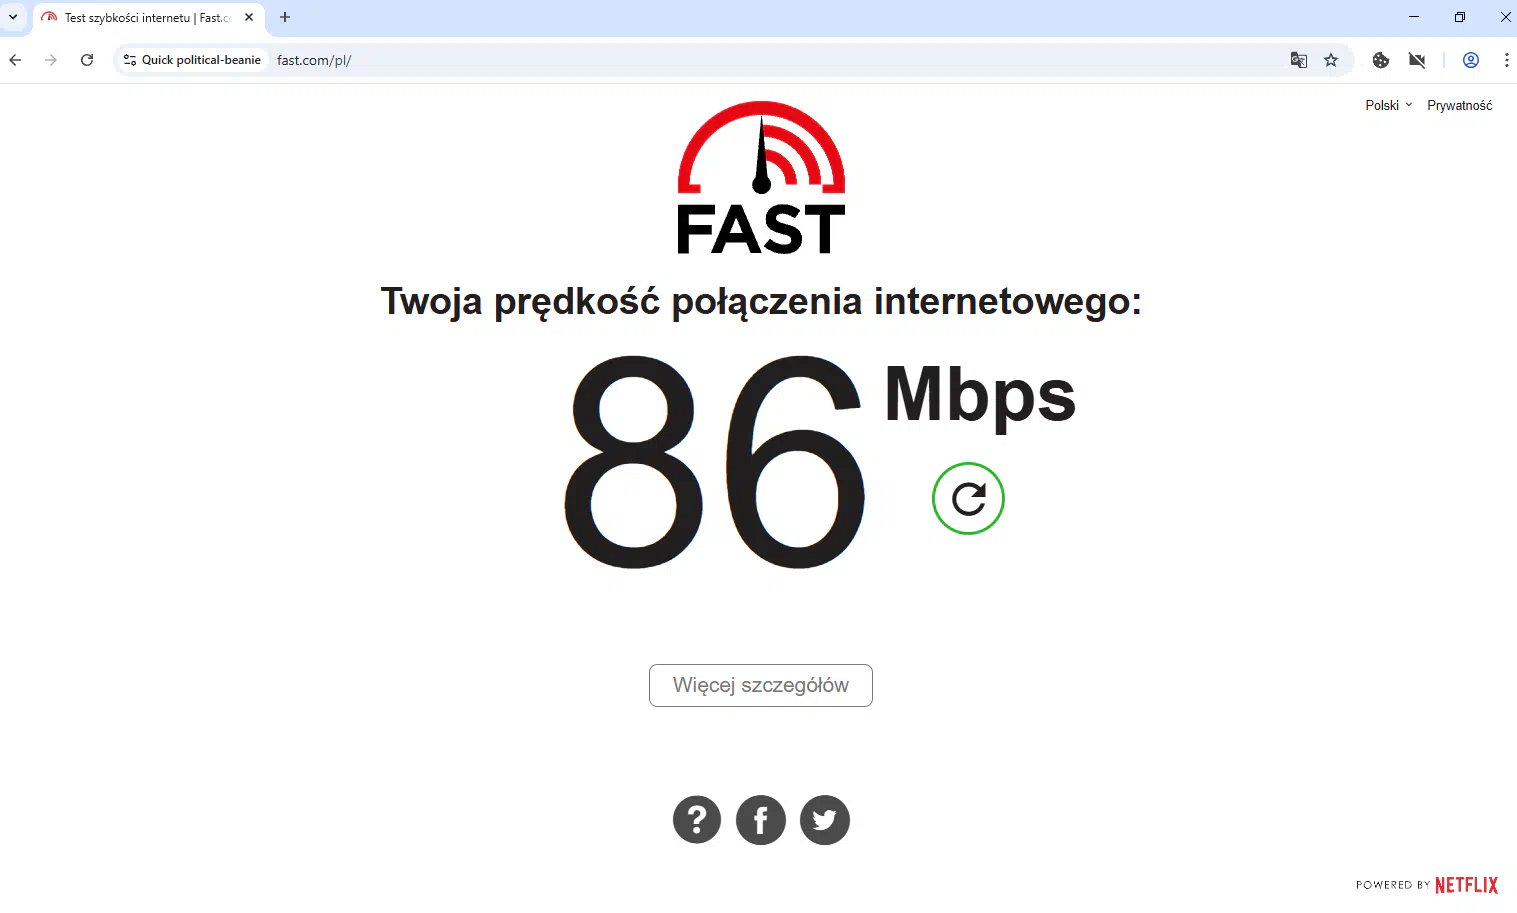Share the result on Facebook
This screenshot has height=913, width=1517.
(x=761, y=820)
